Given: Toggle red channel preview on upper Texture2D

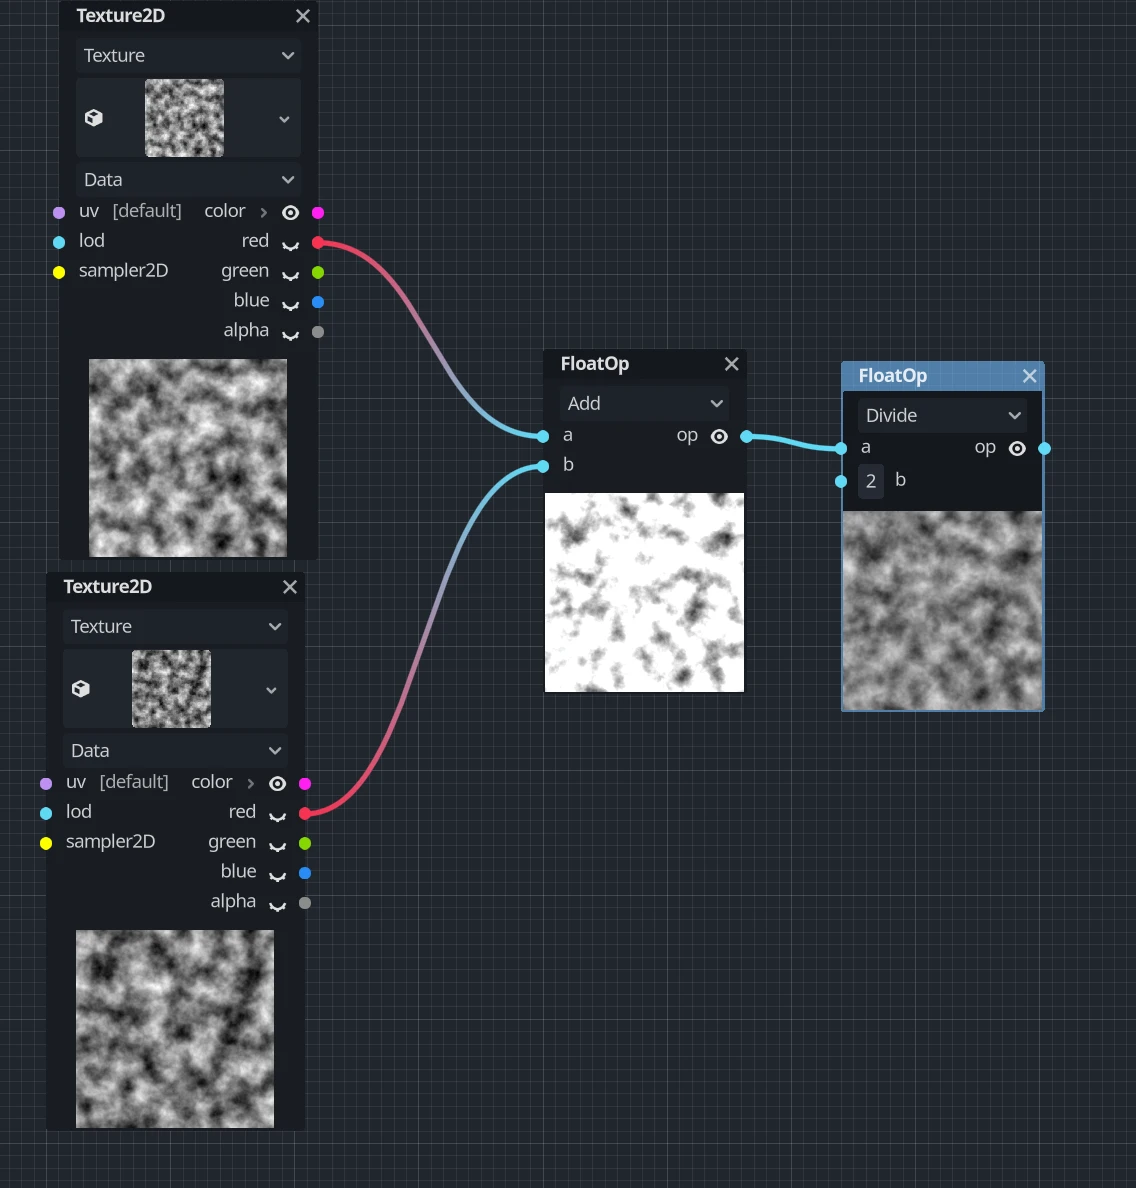Looking at the screenshot, I should (x=290, y=245).
